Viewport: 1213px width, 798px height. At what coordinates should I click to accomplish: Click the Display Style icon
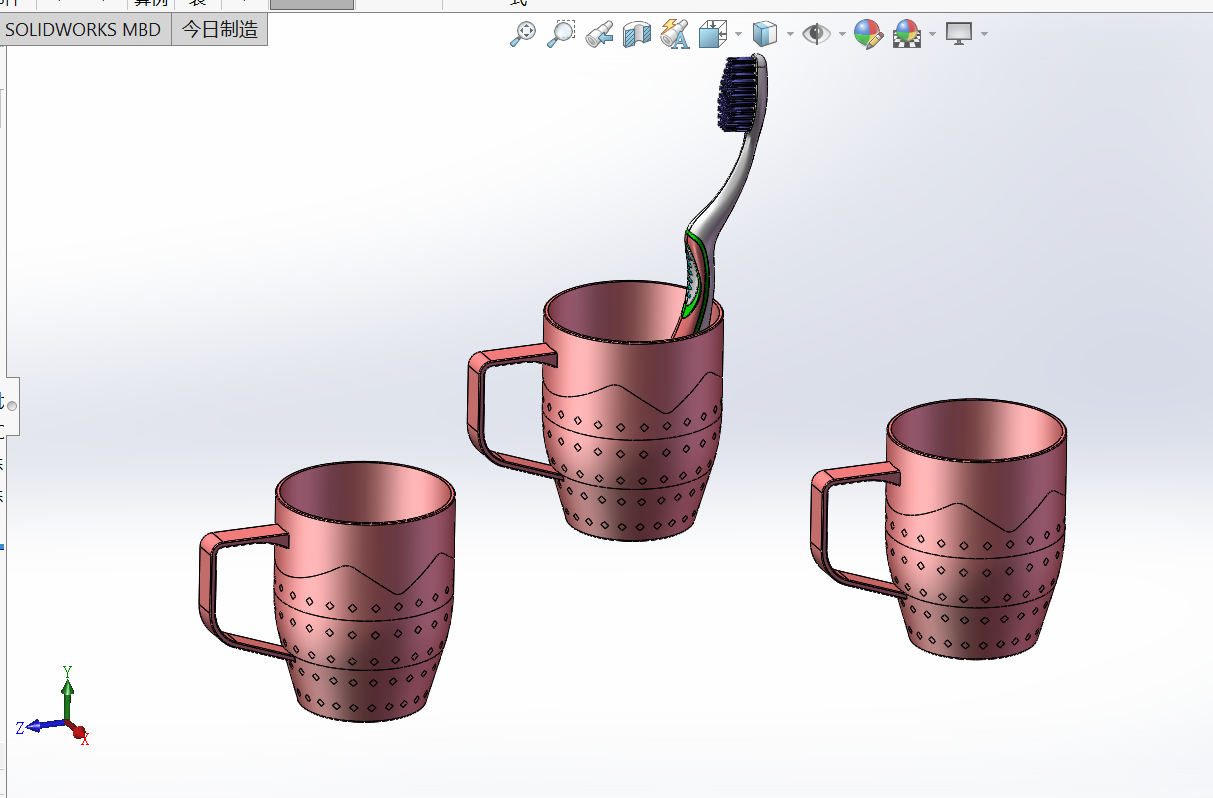[x=765, y=34]
